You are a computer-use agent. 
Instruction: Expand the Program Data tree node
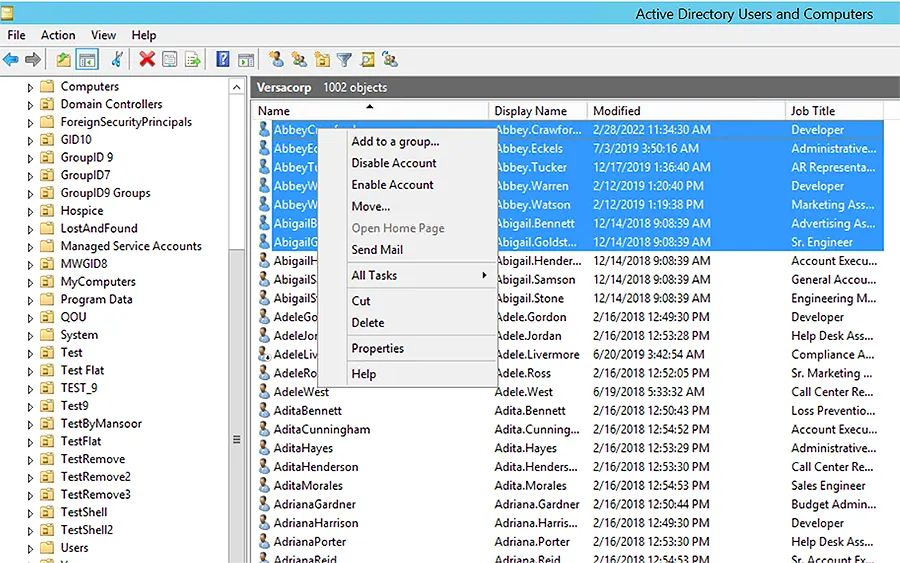pos(30,301)
